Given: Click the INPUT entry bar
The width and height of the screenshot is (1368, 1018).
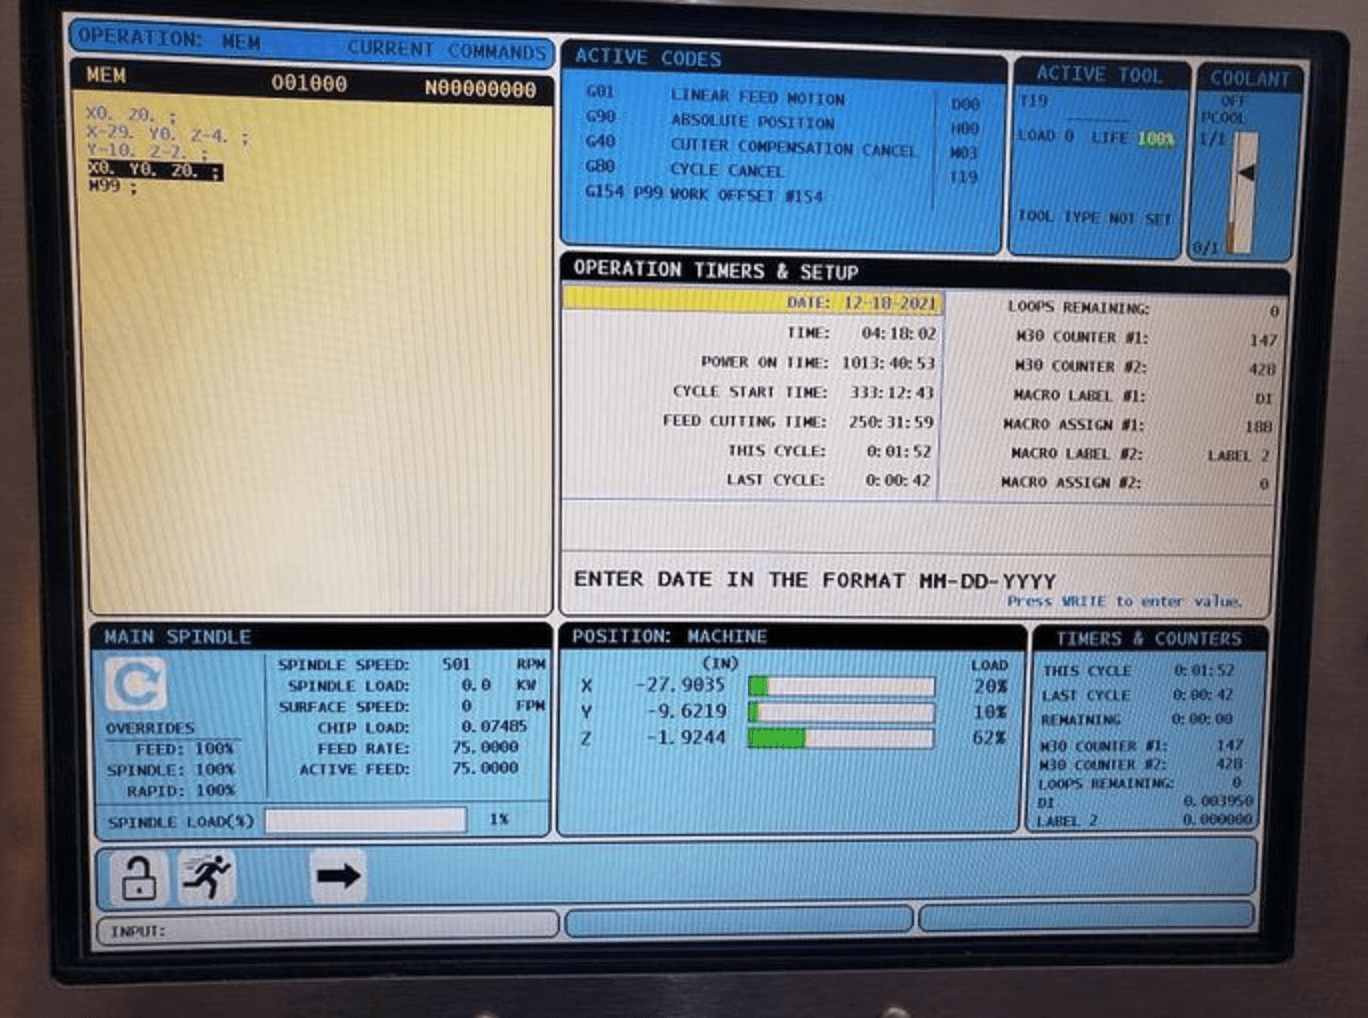Looking at the screenshot, I should click(x=327, y=930).
